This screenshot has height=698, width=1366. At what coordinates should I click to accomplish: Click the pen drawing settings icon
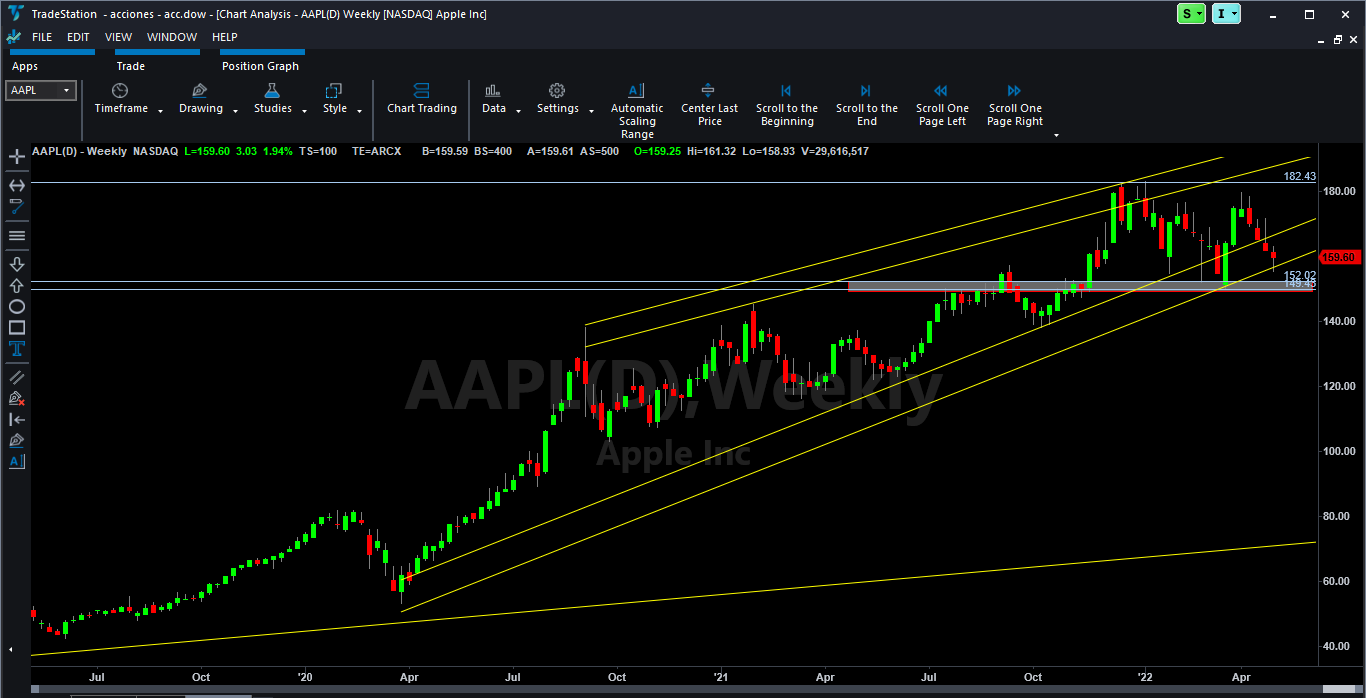17,440
